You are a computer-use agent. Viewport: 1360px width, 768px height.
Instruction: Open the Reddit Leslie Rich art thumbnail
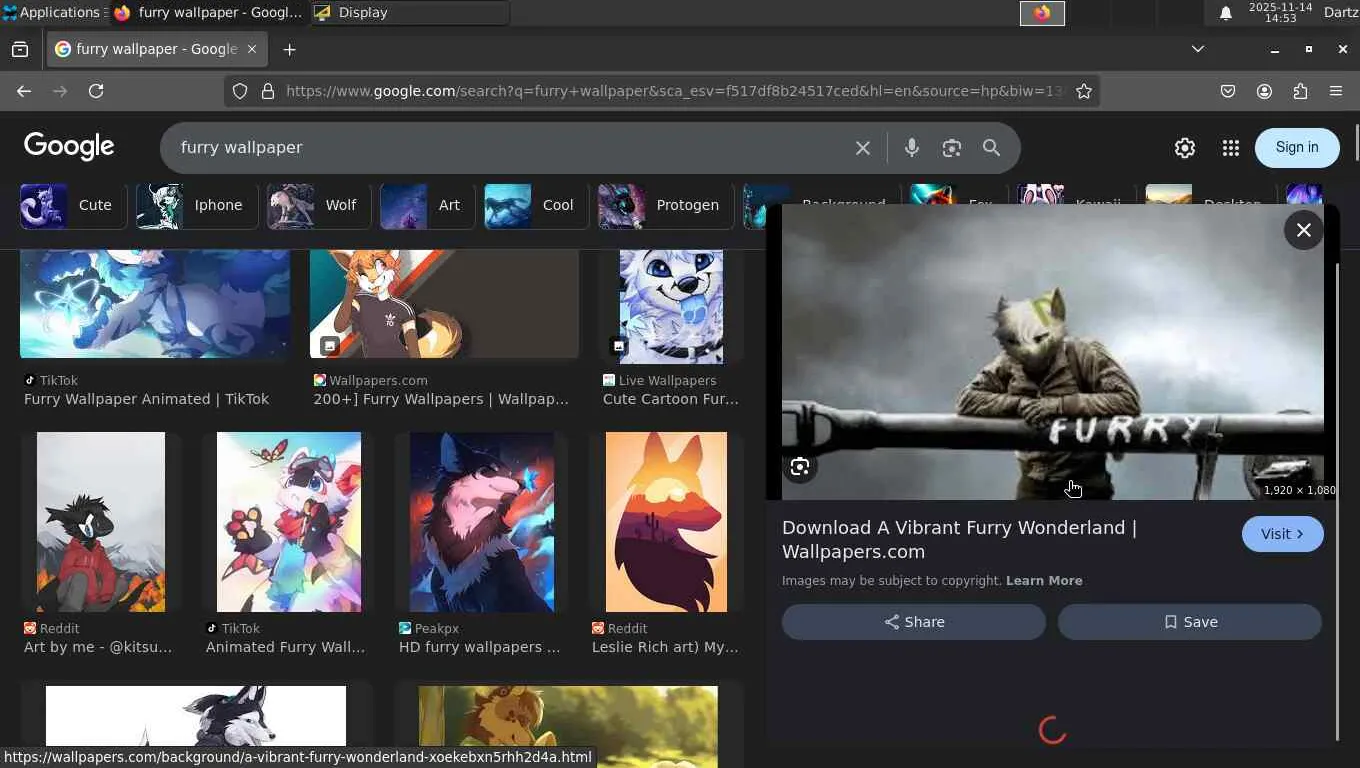tap(666, 522)
